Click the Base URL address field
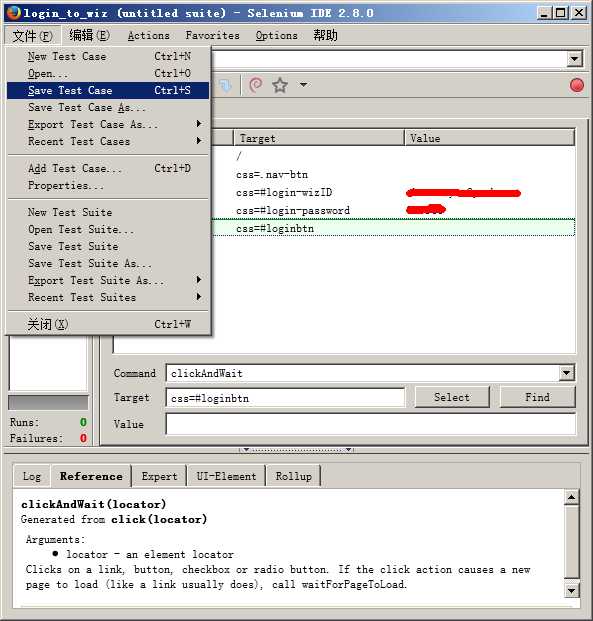593x621 pixels. pos(388,59)
